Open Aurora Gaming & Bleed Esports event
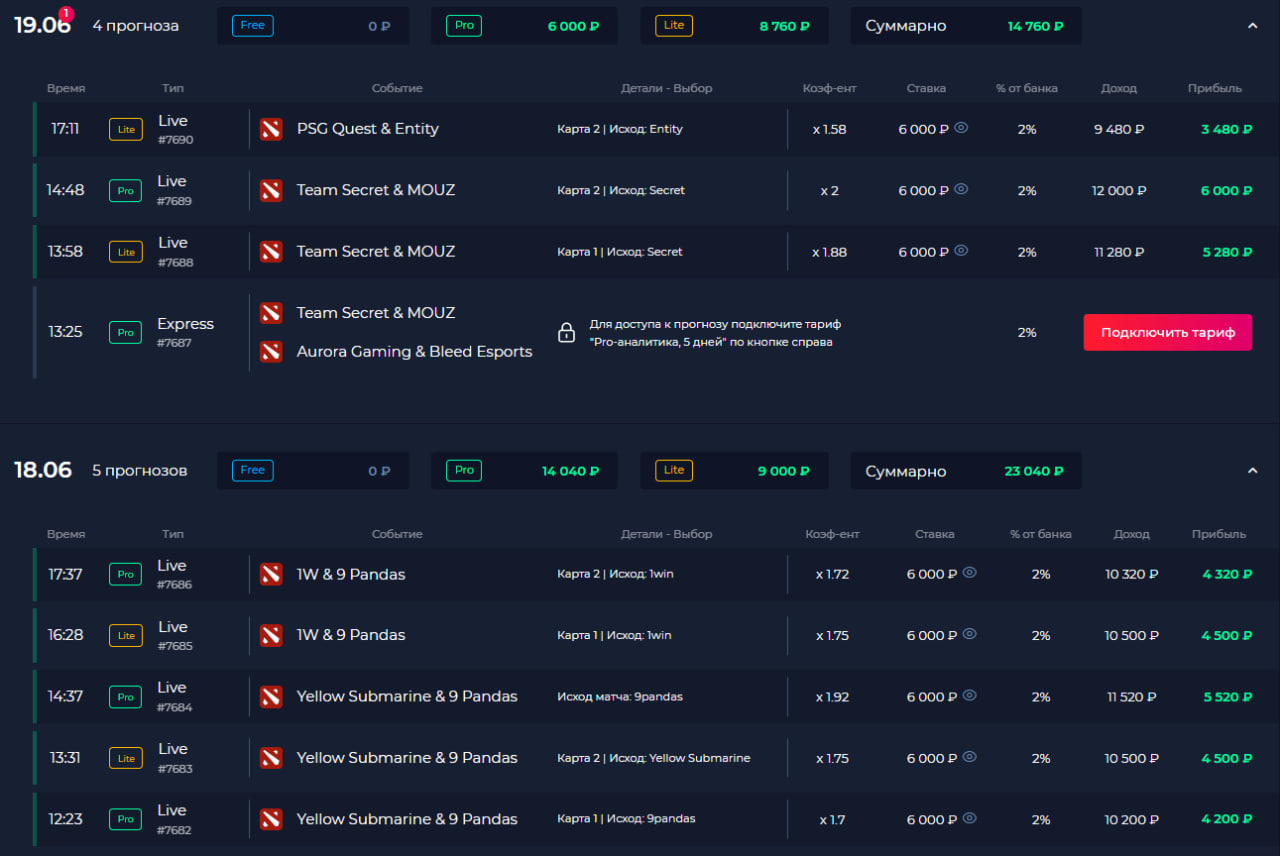 pyautogui.click(x=415, y=352)
